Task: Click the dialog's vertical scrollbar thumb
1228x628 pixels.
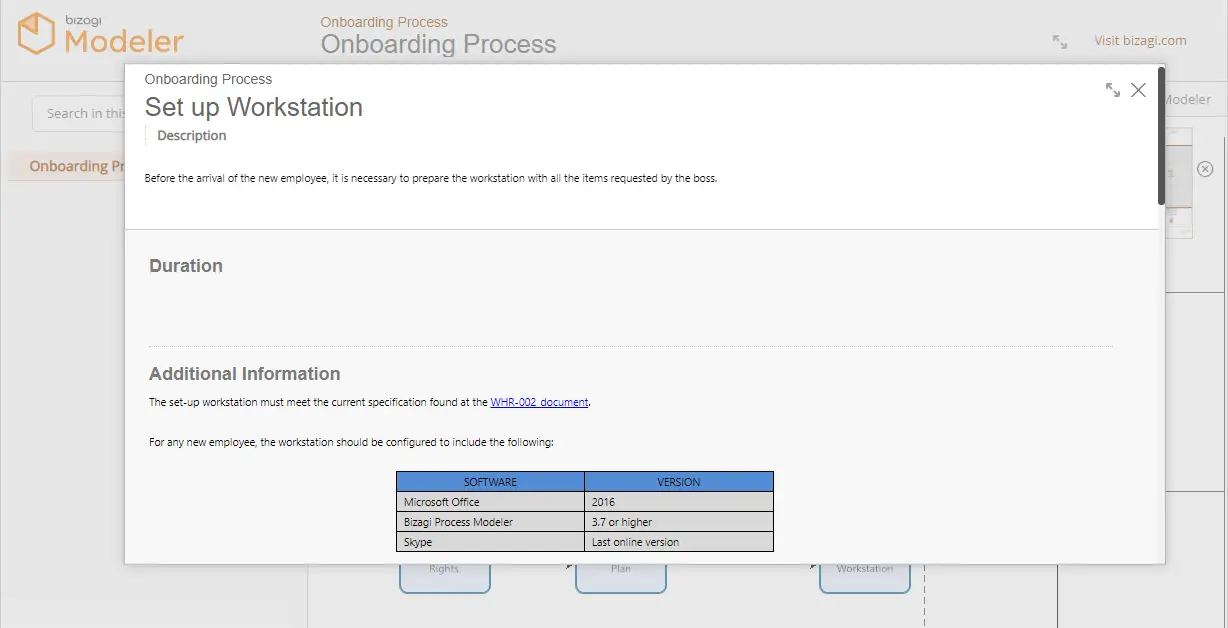Action: coord(1161,135)
